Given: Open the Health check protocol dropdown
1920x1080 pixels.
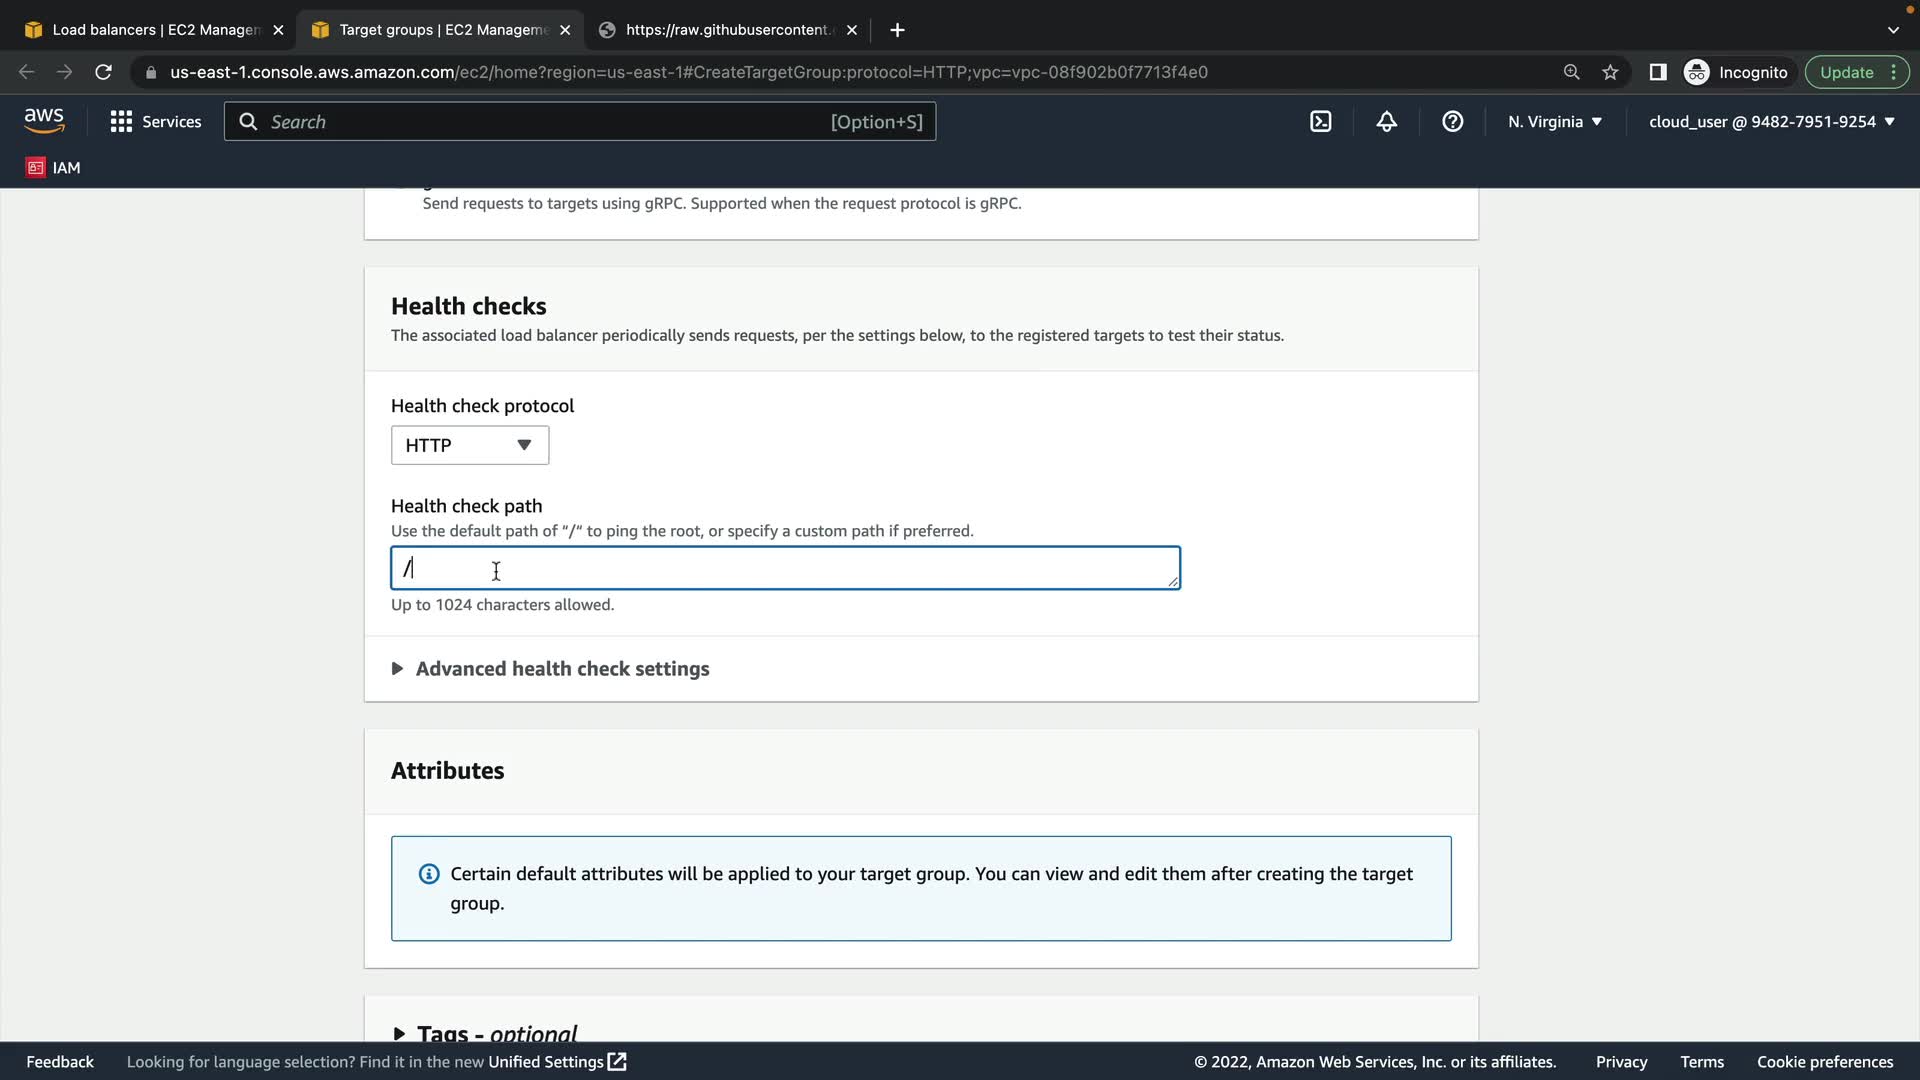Looking at the screenshot, I should coord(469,445).
